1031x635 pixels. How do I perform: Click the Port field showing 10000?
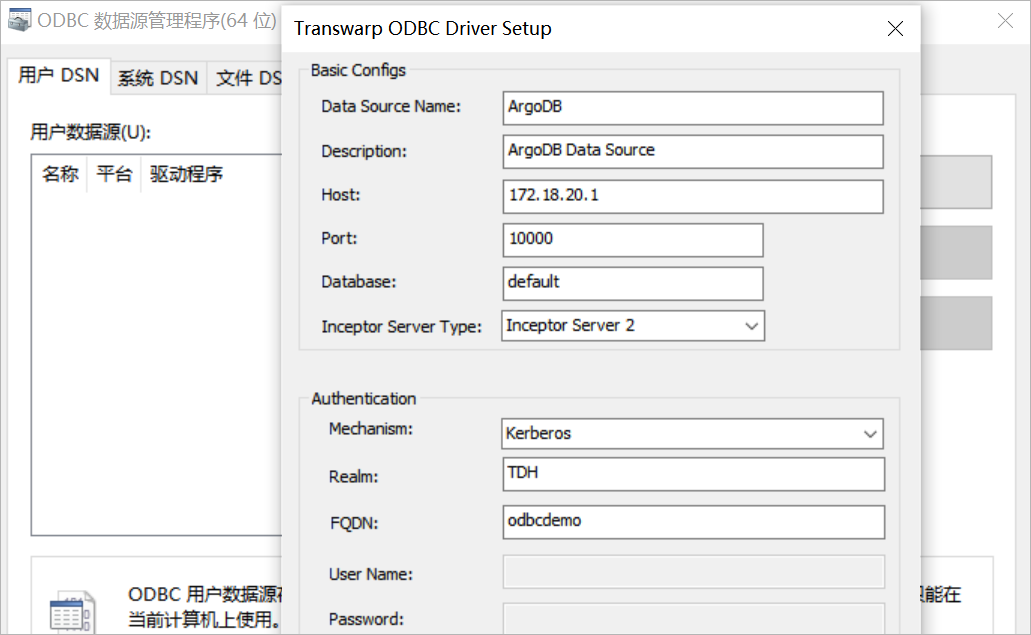(x=633, y=239)
